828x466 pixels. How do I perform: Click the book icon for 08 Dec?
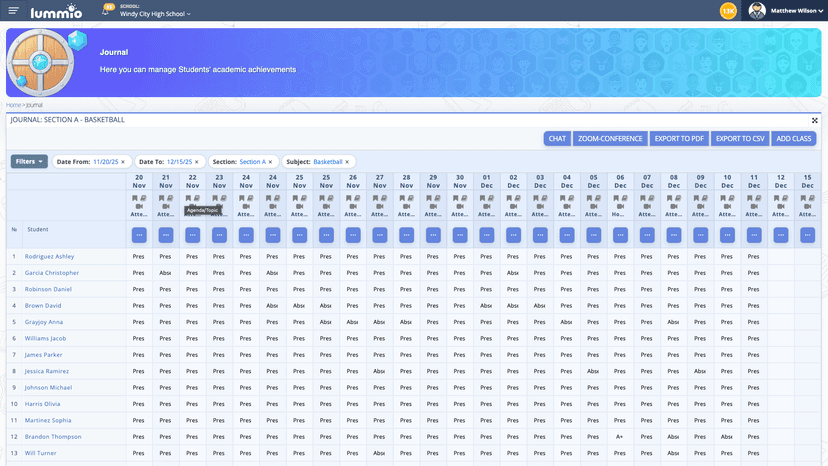point(678,198)
